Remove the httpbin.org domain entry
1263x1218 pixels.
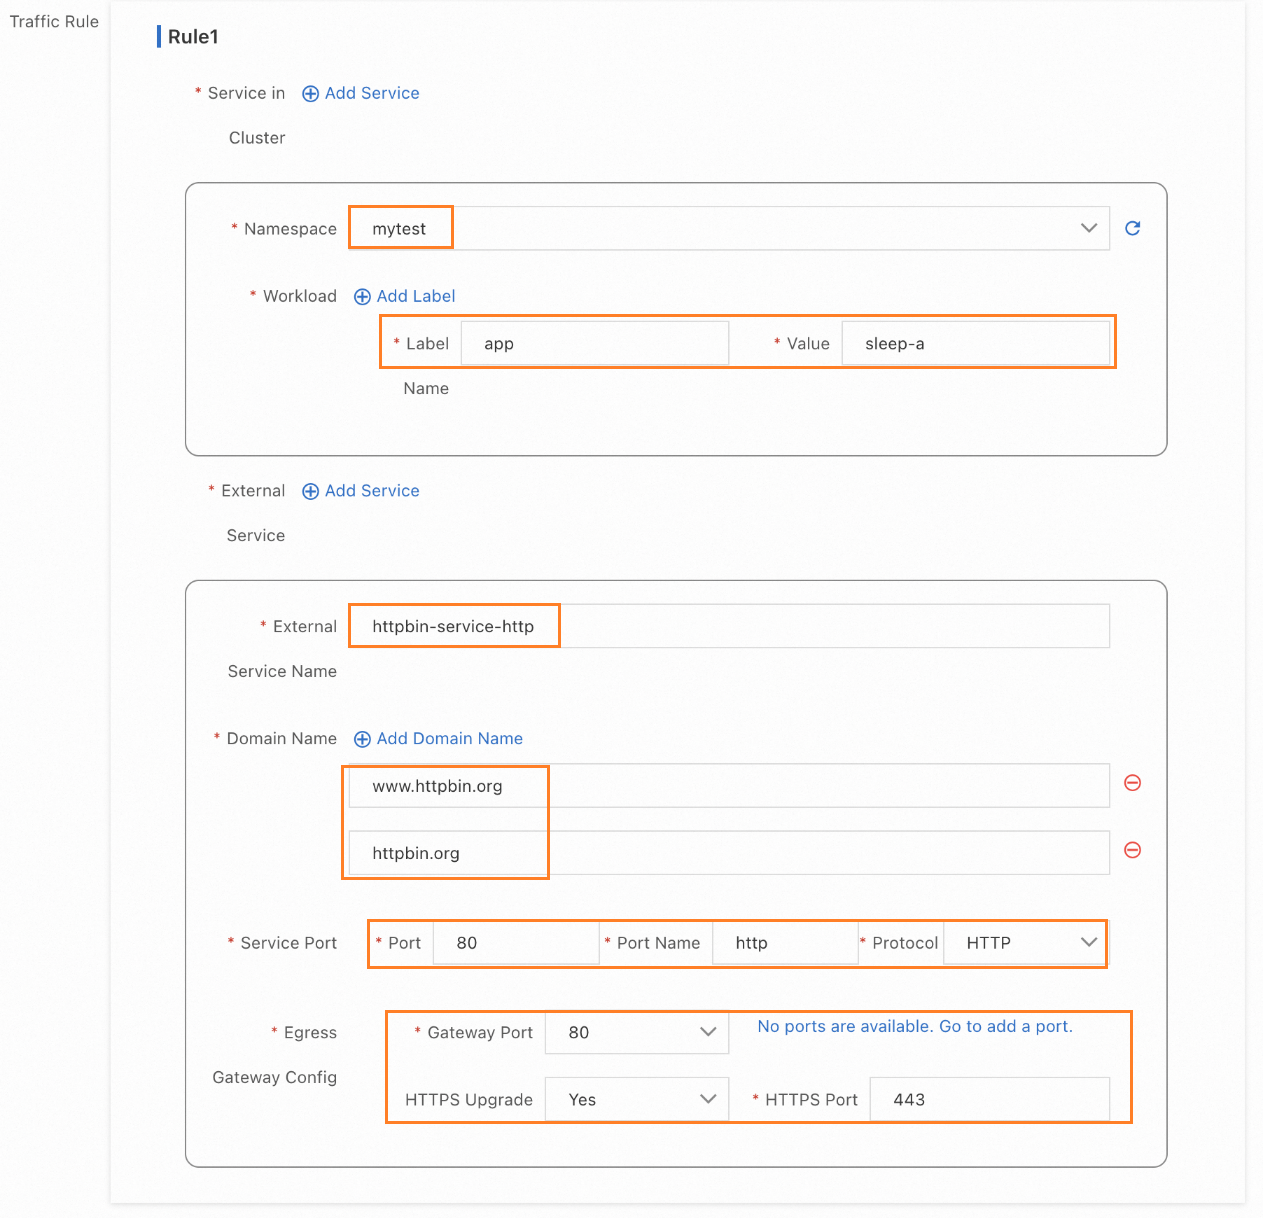1132,850
